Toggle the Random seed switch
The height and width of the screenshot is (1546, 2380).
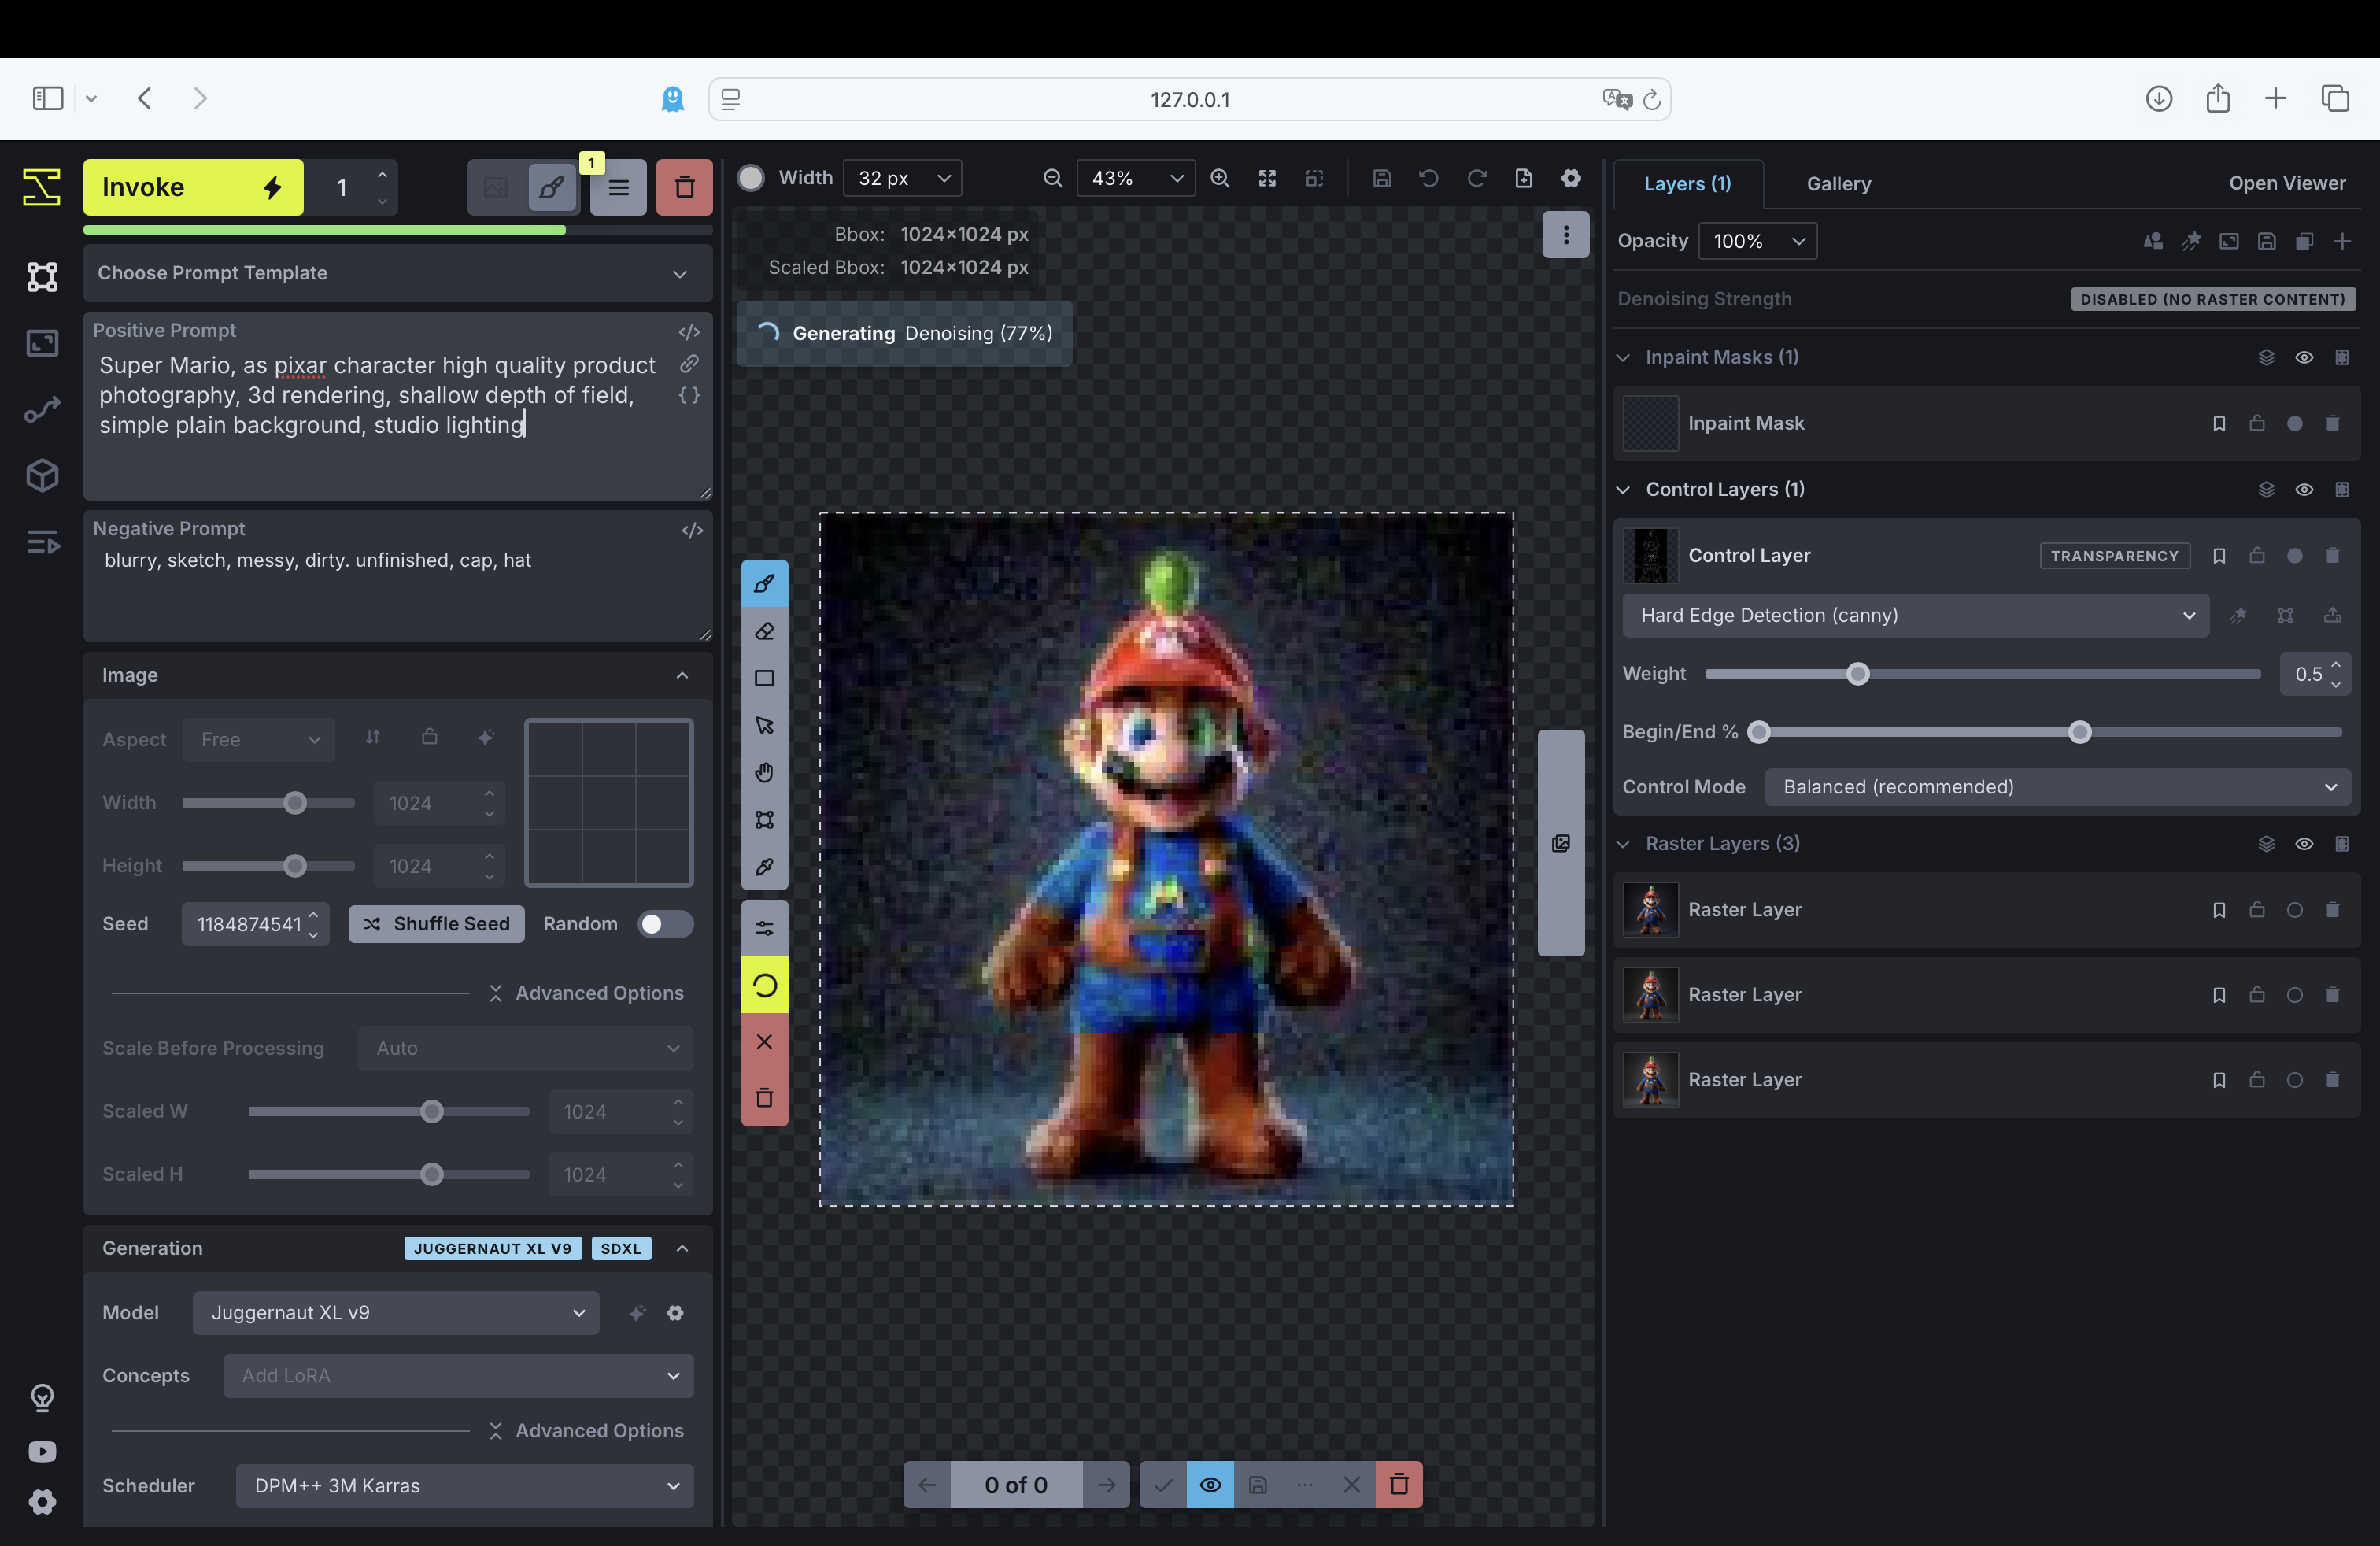coord(664,924)
